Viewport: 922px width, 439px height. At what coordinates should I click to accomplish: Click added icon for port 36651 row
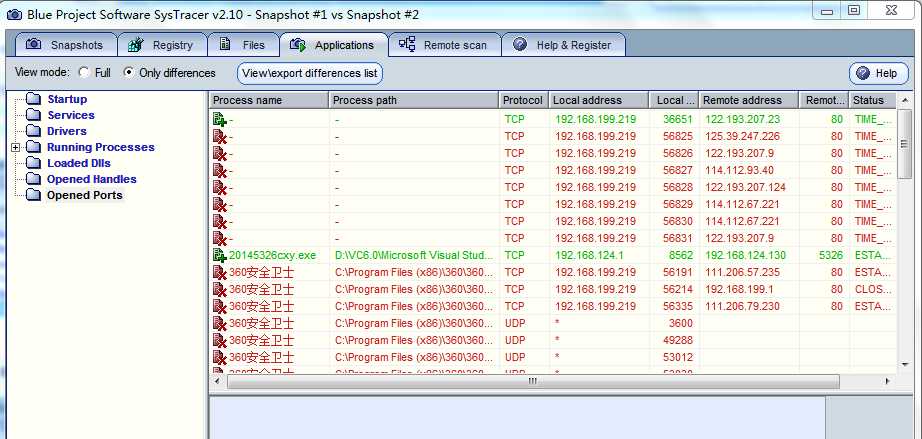tap(220, 120)
